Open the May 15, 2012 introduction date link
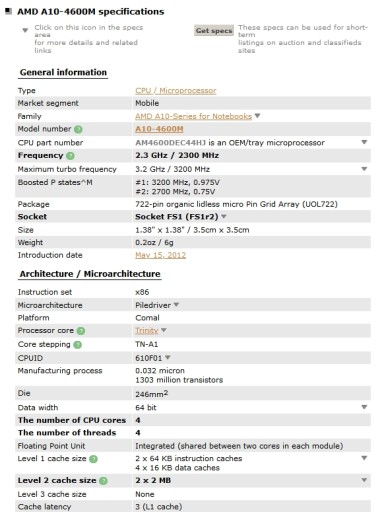Screen dimensions: 380x512 pos(160,255)
